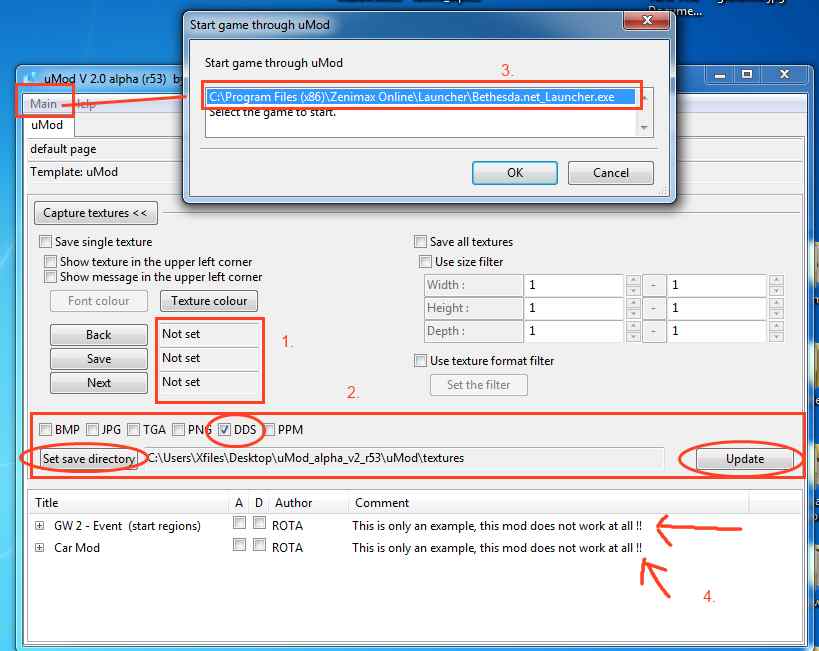
Task: Toggle the A checkbox for Car Mod
Action: 239,546
